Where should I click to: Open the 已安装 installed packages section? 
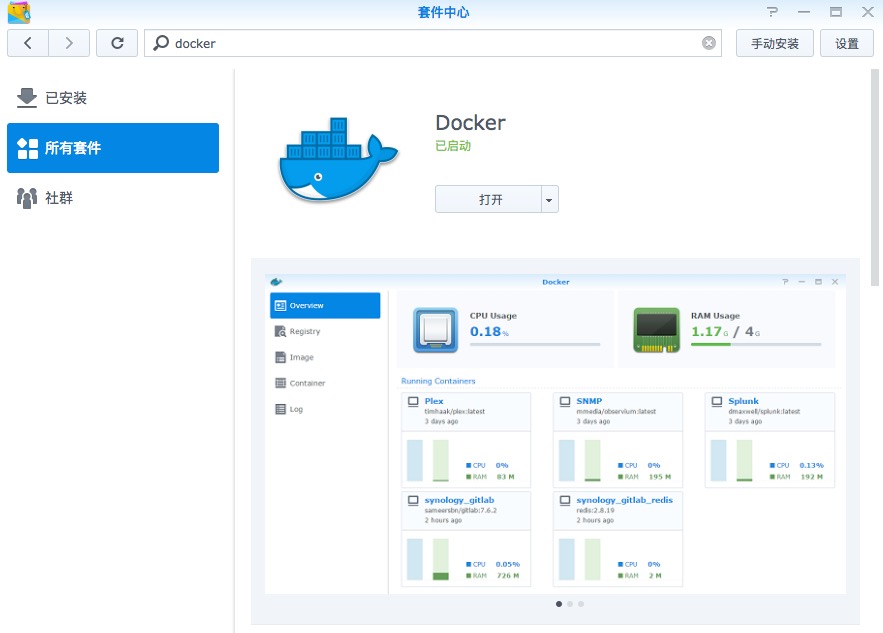(x=66, y=98)
